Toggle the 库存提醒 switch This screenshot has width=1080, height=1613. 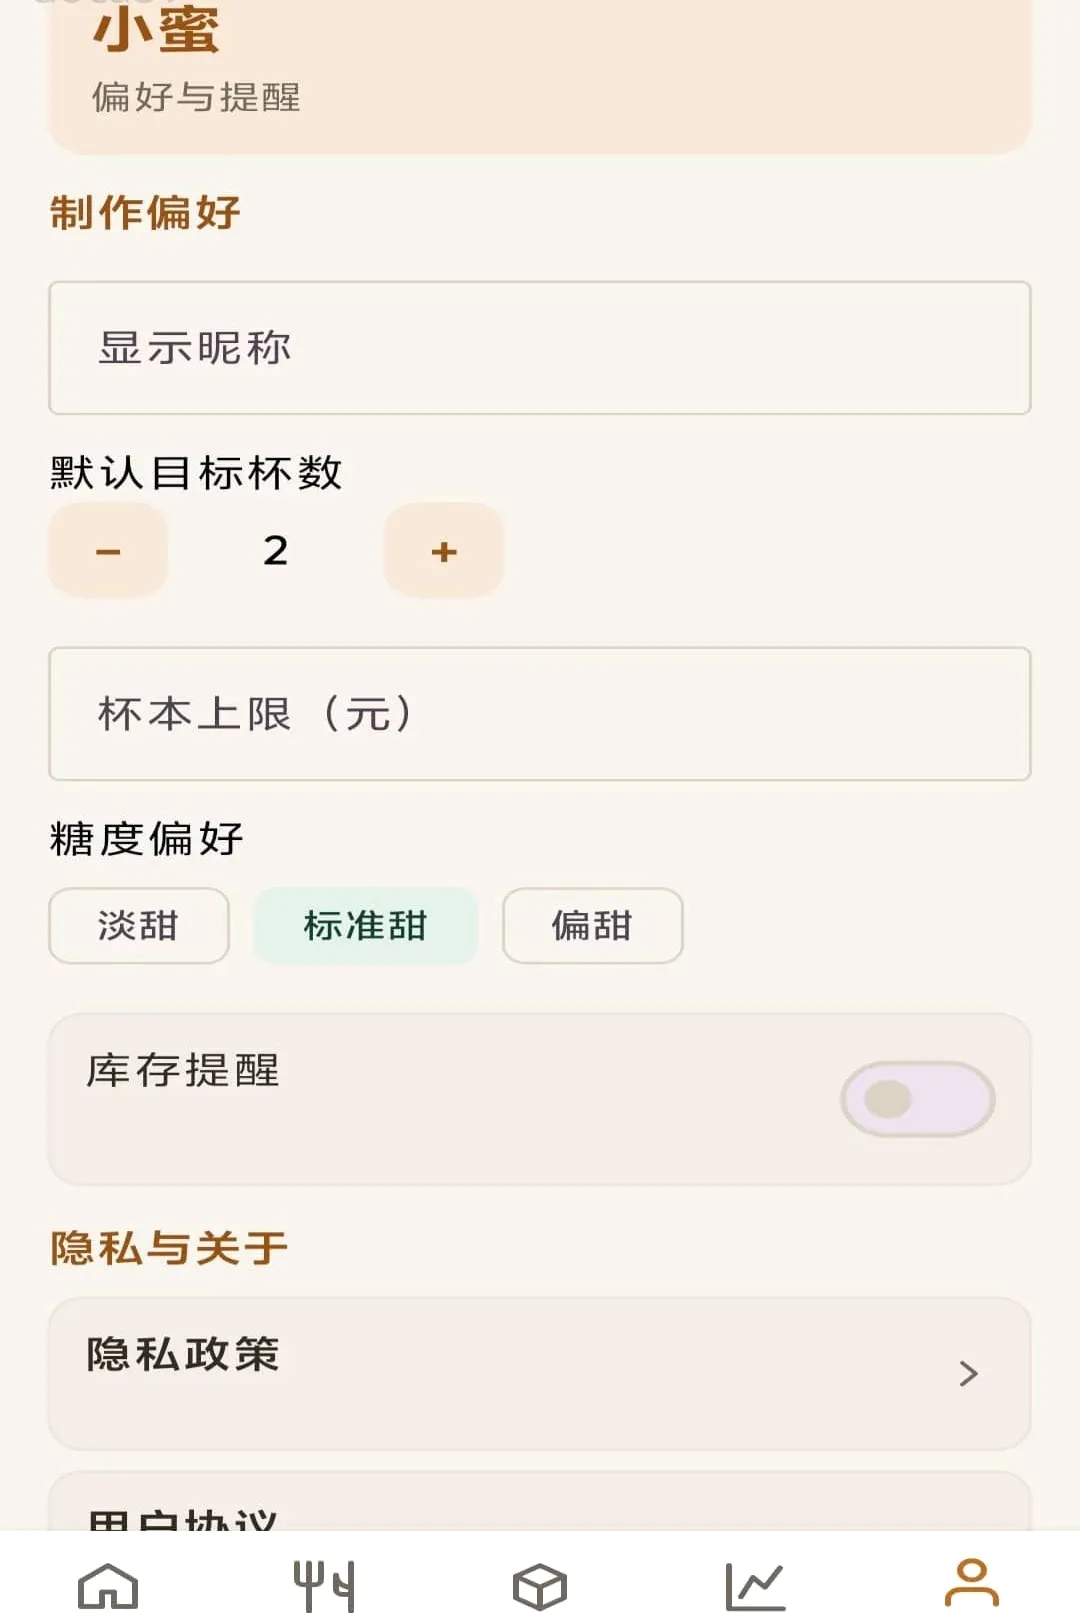coord(917,1099)
